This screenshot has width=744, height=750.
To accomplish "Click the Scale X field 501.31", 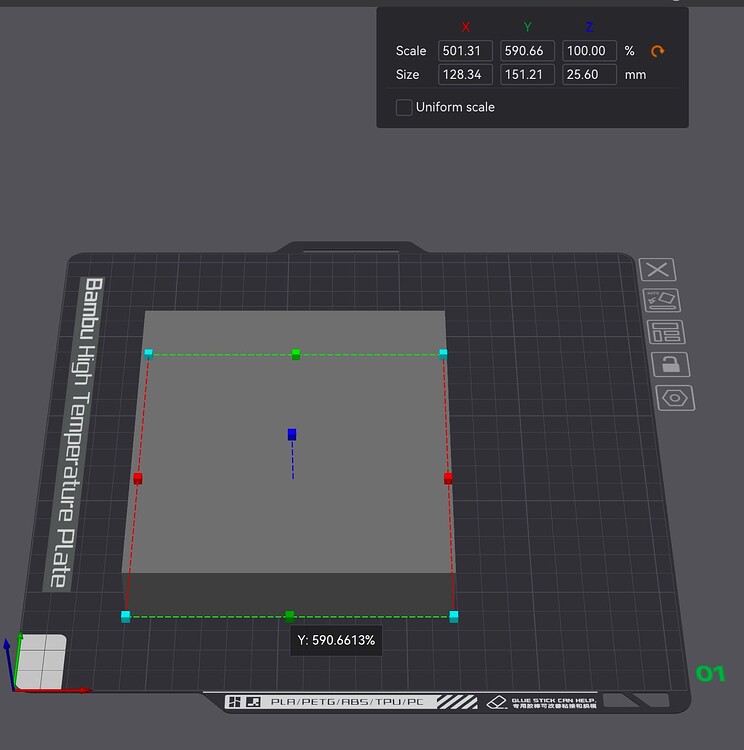I will click(465, 51).
